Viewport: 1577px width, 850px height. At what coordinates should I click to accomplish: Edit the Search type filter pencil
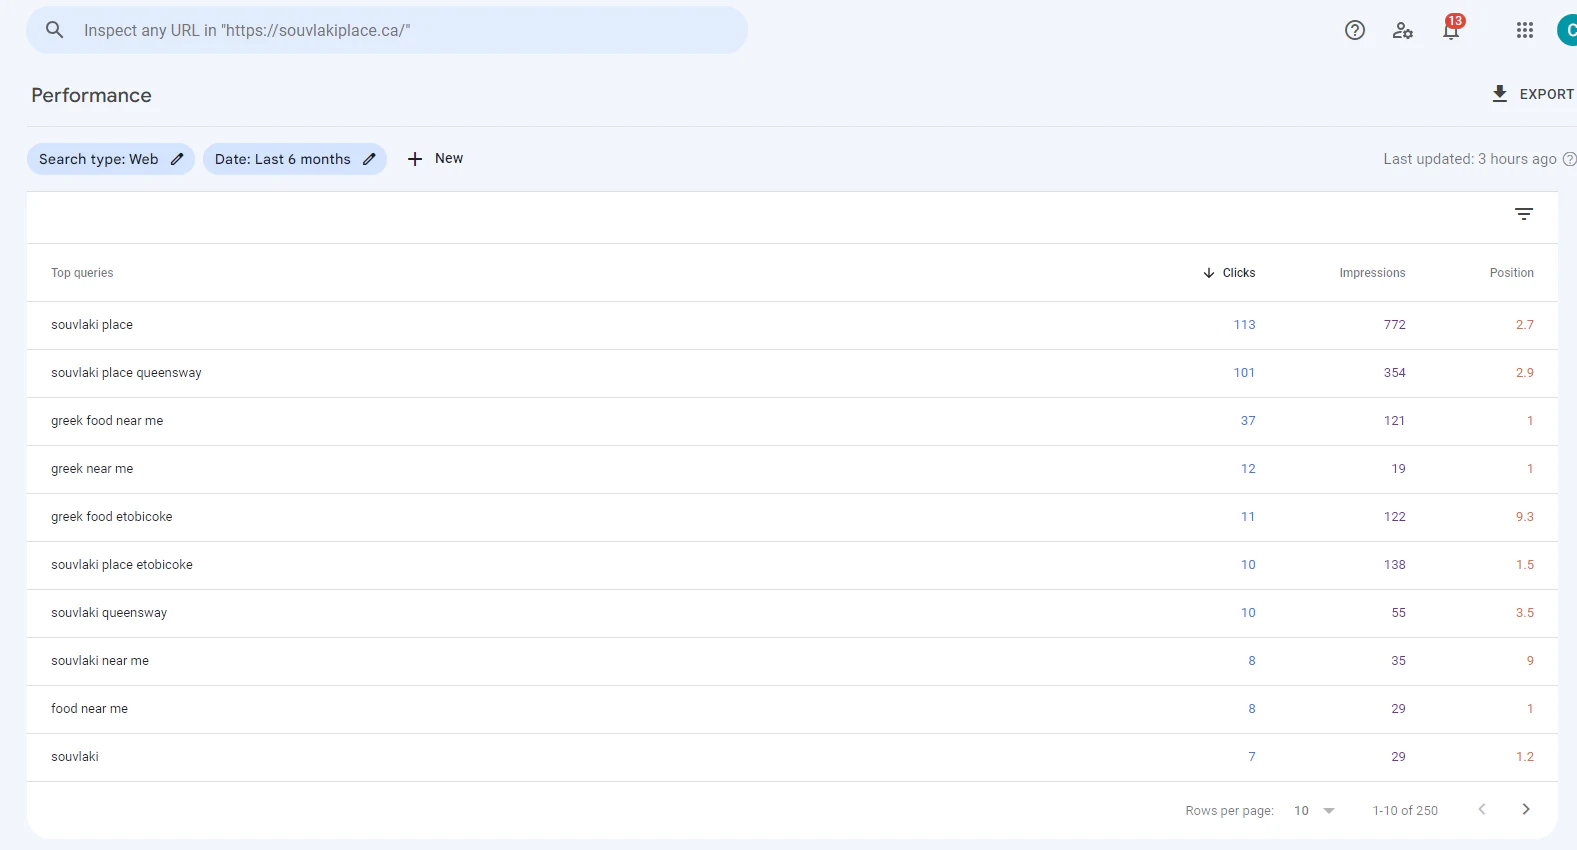177,159
